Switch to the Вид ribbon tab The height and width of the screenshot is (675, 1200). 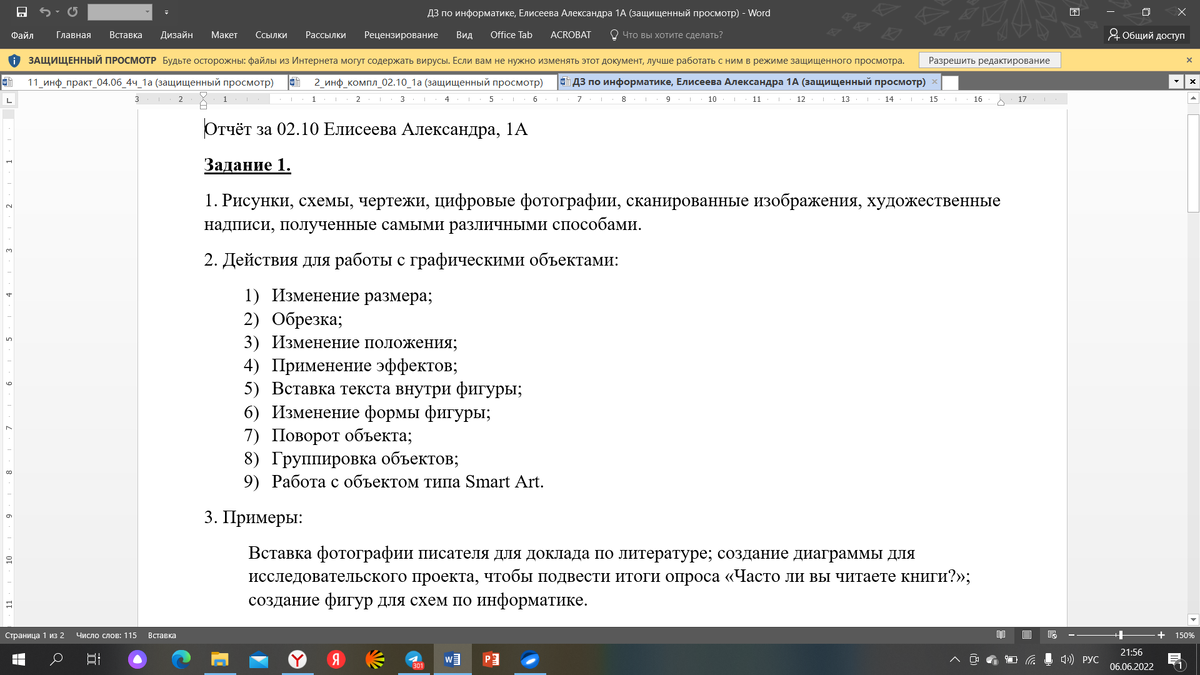(464, 34)
